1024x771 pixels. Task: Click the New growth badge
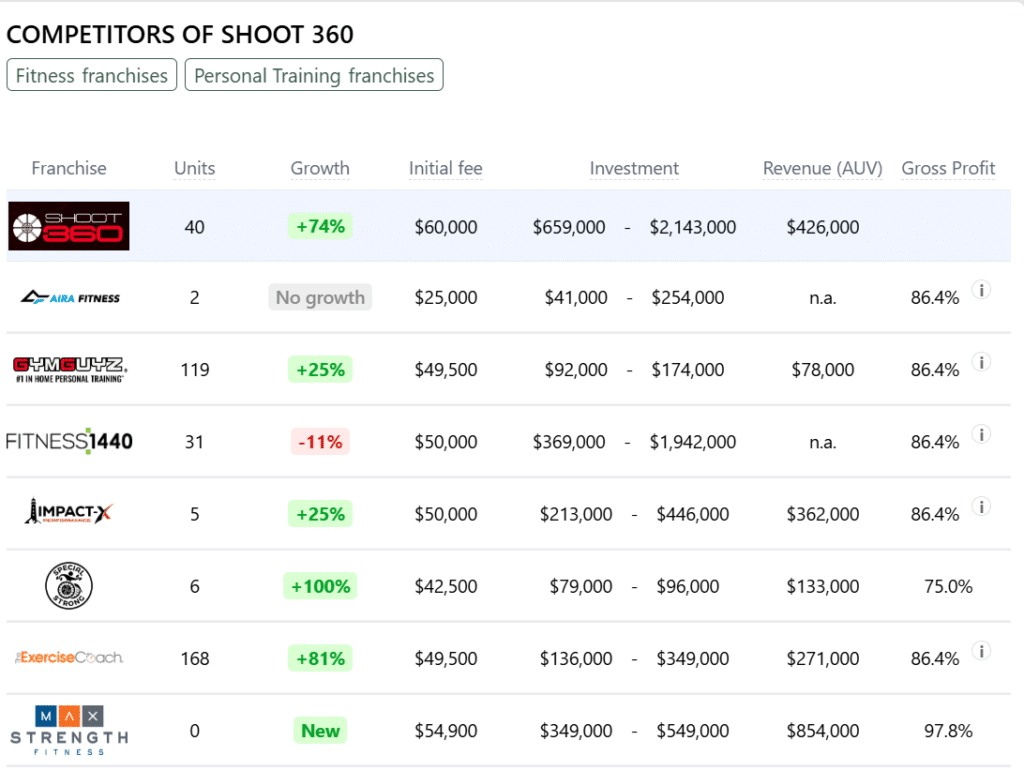[320, 731]
